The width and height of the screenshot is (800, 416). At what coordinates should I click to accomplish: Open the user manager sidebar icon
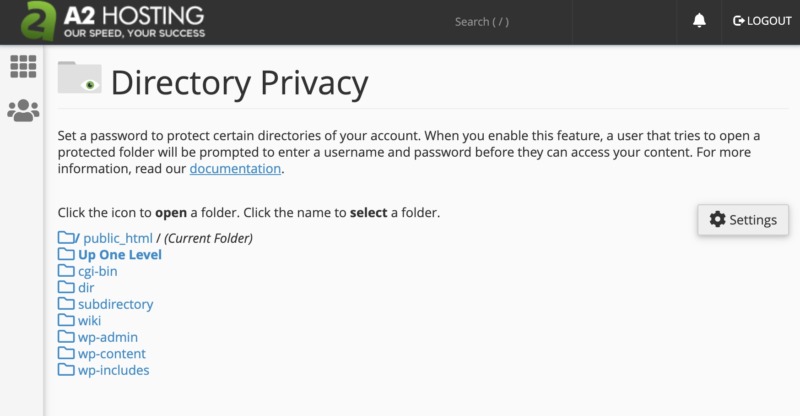22,110
